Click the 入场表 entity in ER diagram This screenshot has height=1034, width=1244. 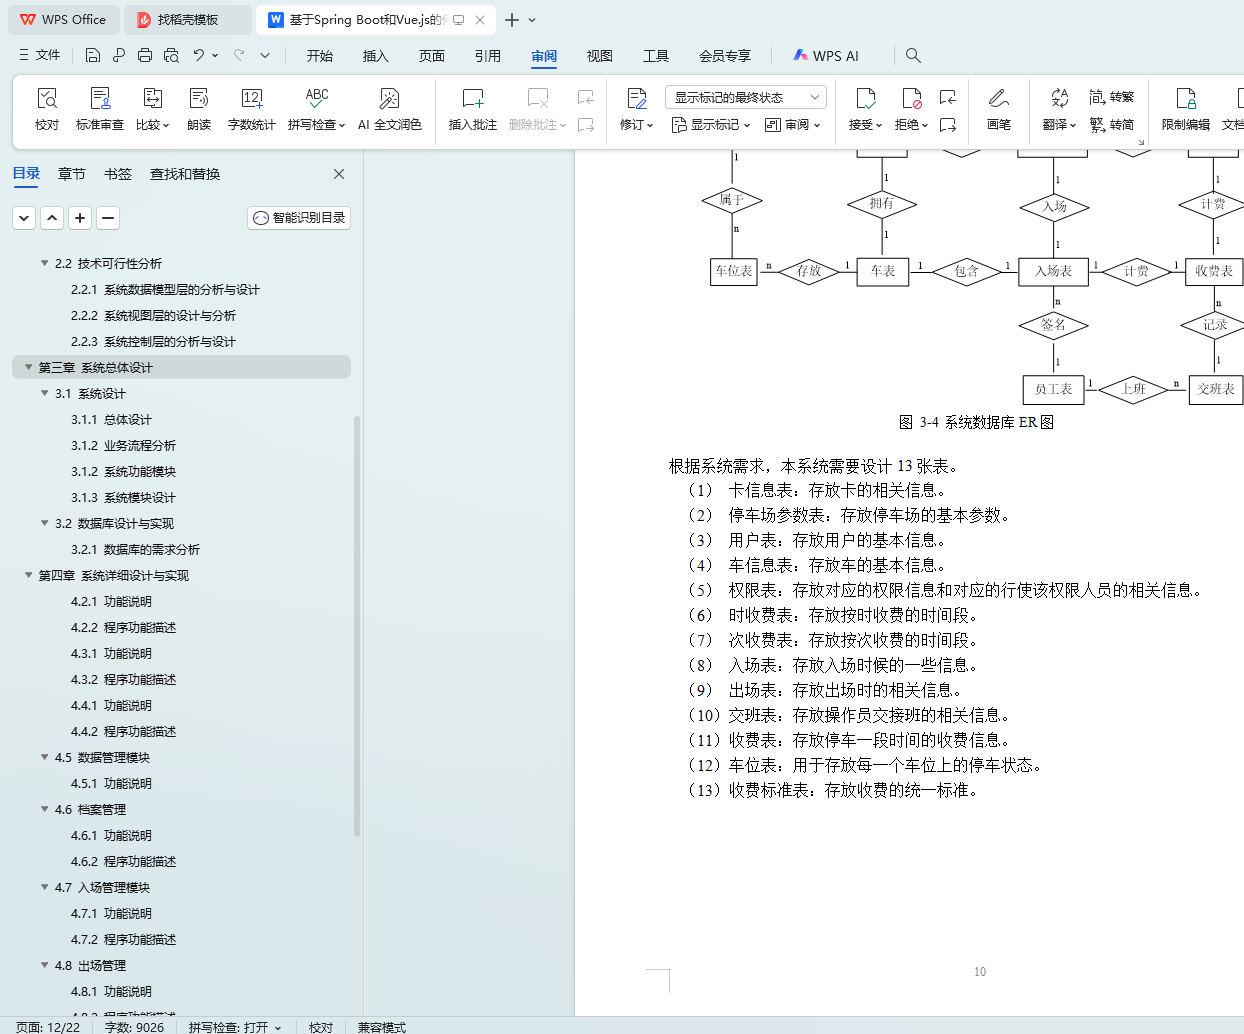point(1054,271)
